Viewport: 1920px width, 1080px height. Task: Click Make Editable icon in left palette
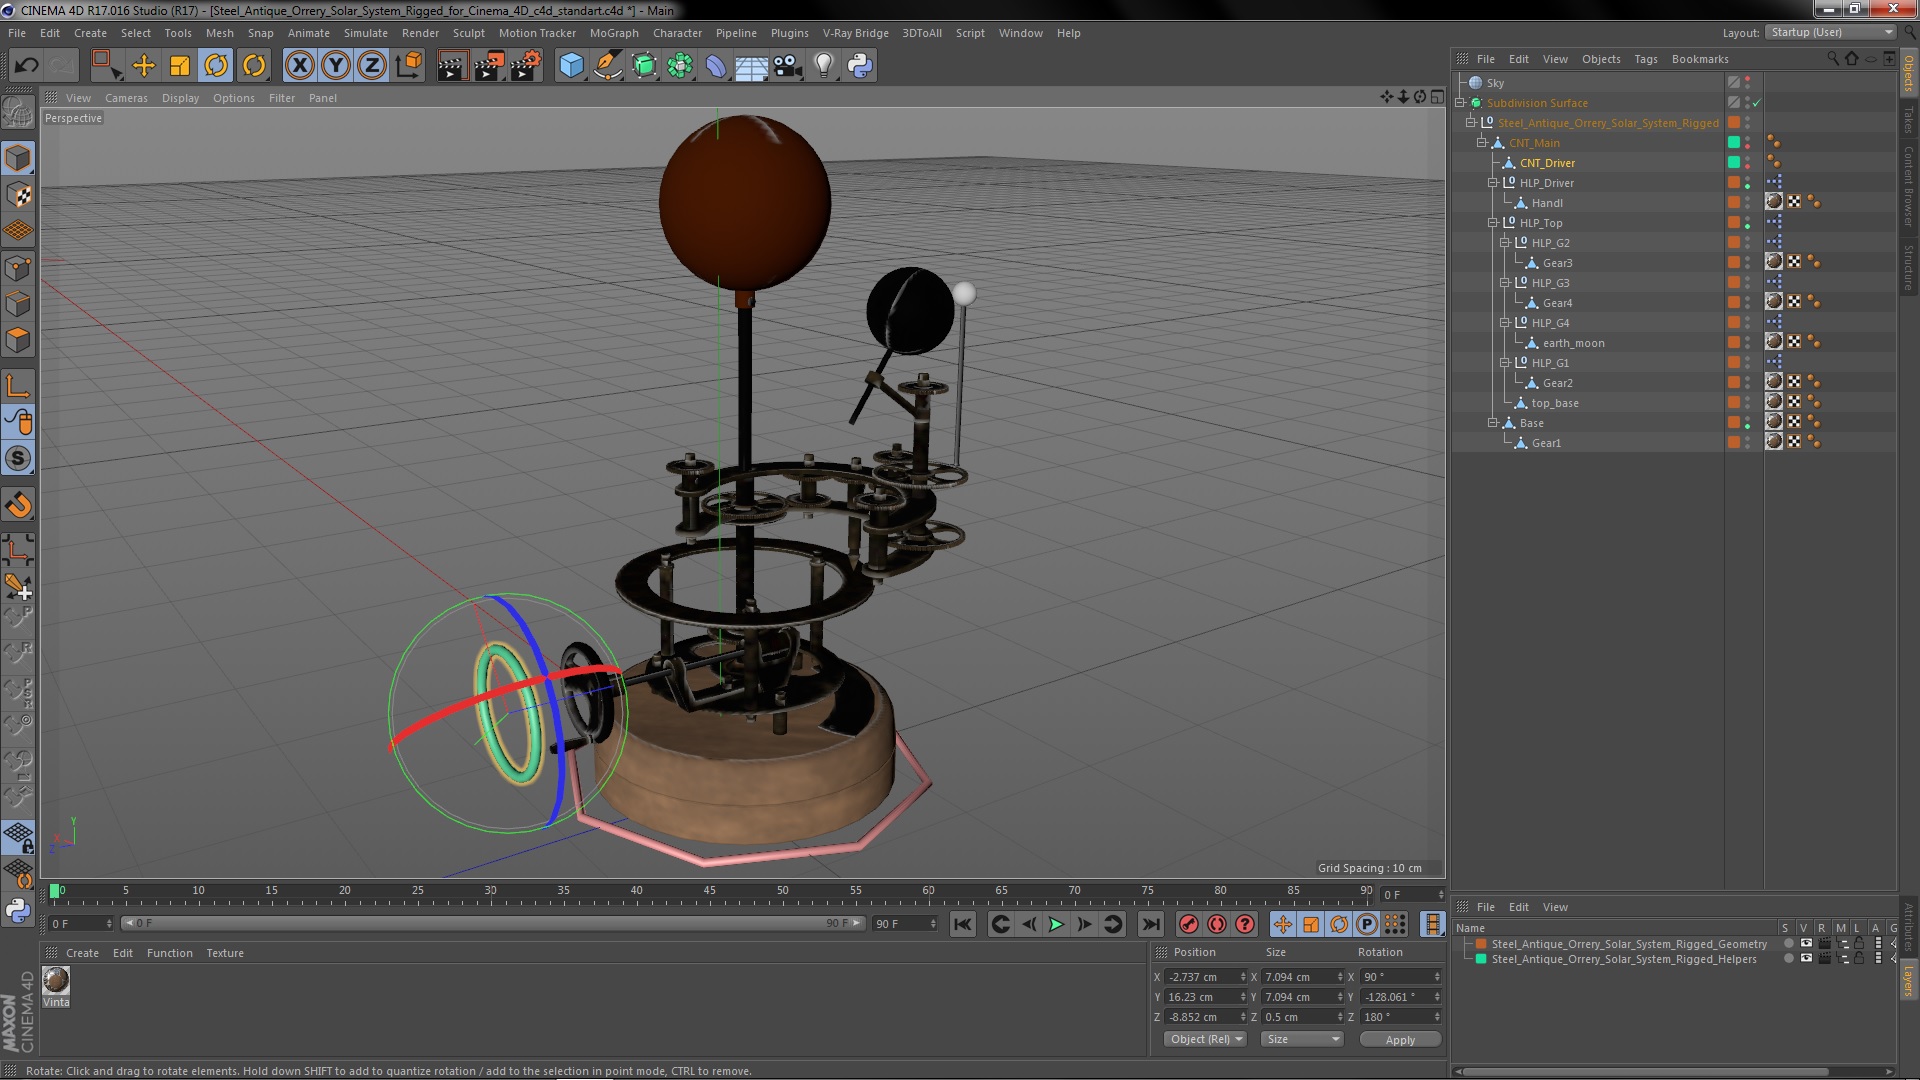point(18,113)
